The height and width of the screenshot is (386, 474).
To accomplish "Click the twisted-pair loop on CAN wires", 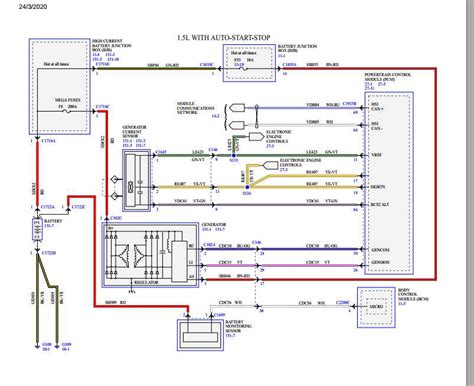I will pos(257,116).
